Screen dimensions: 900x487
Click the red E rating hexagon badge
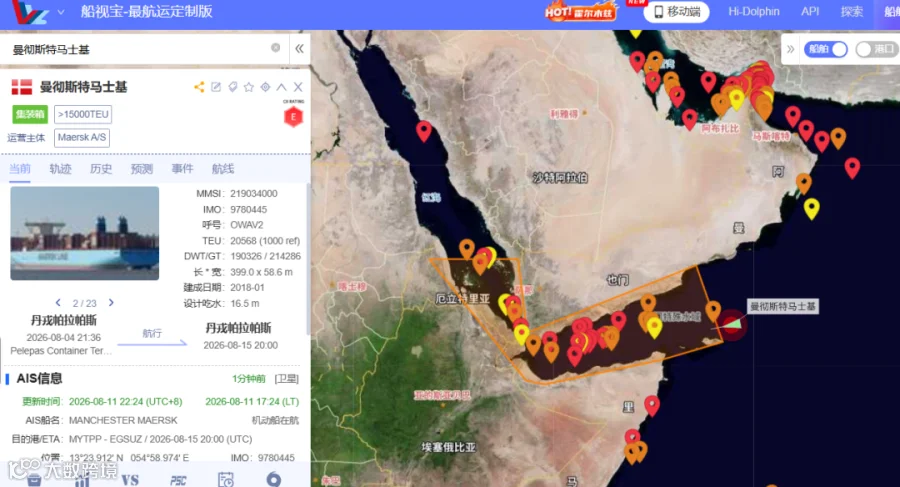[293, 117]
